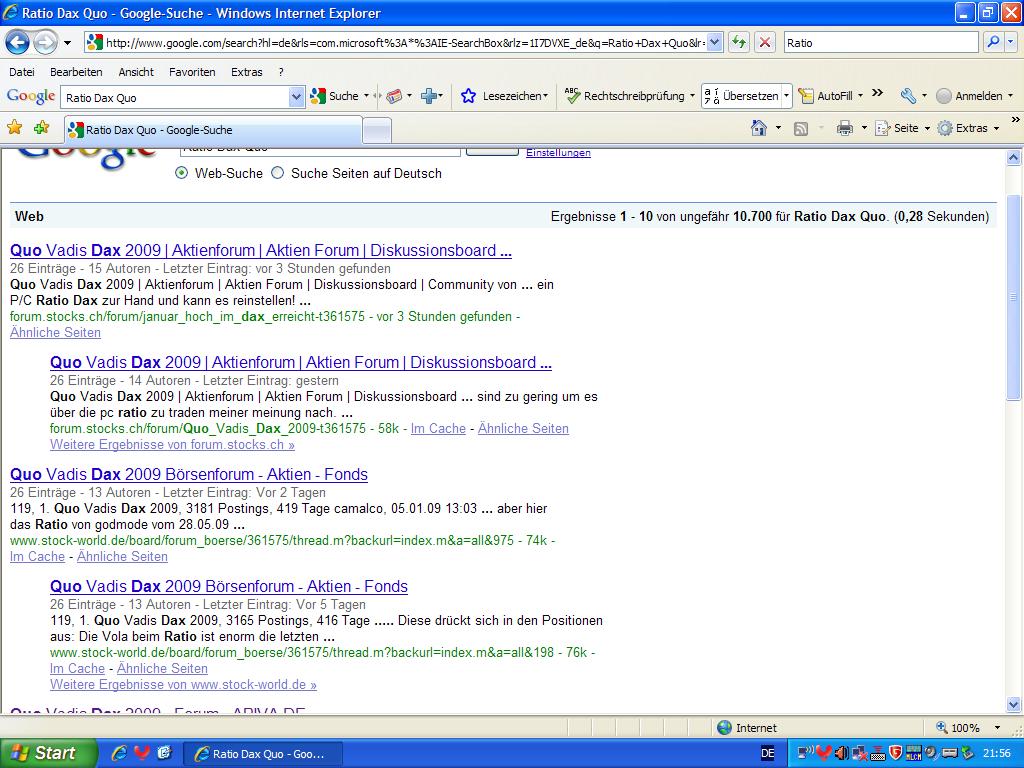Image resolution: width=1024 pixels, height=768 pixels.
Task: Click the taskbar 'Ratio Dax Quo - Goo...' window button
Action: coord(262,754)
